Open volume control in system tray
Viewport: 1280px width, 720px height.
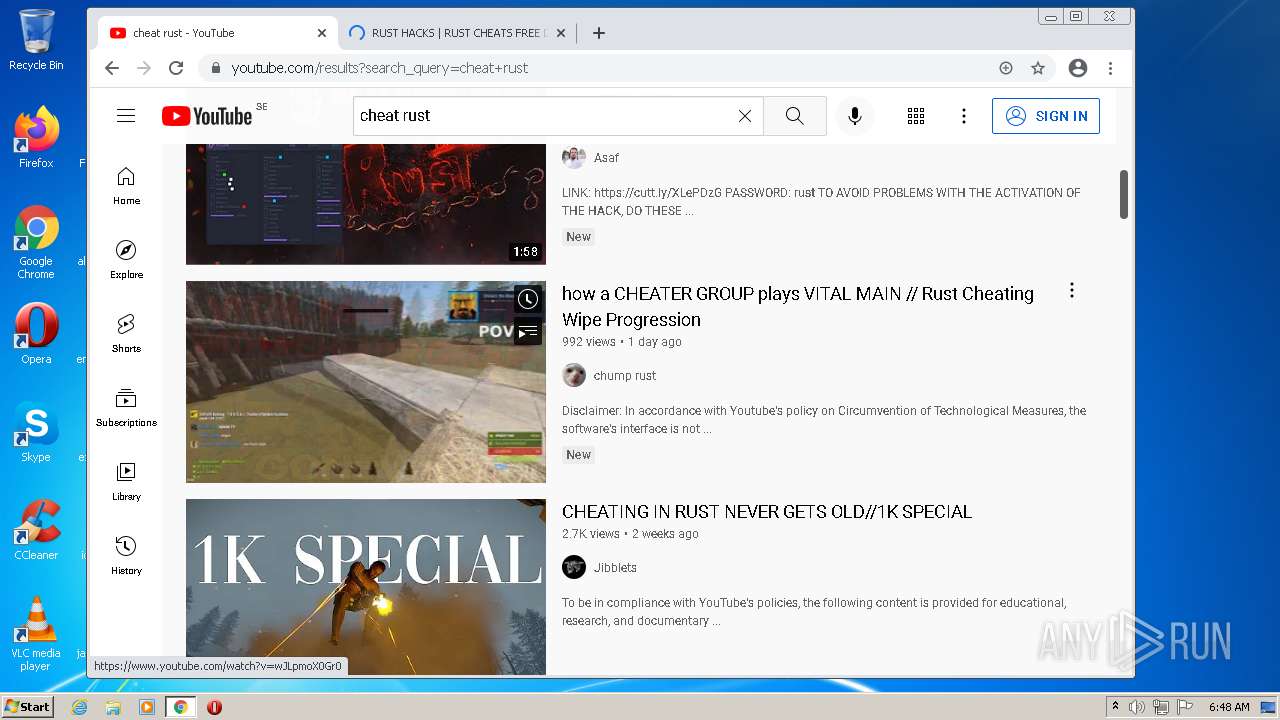[1137, 707]
